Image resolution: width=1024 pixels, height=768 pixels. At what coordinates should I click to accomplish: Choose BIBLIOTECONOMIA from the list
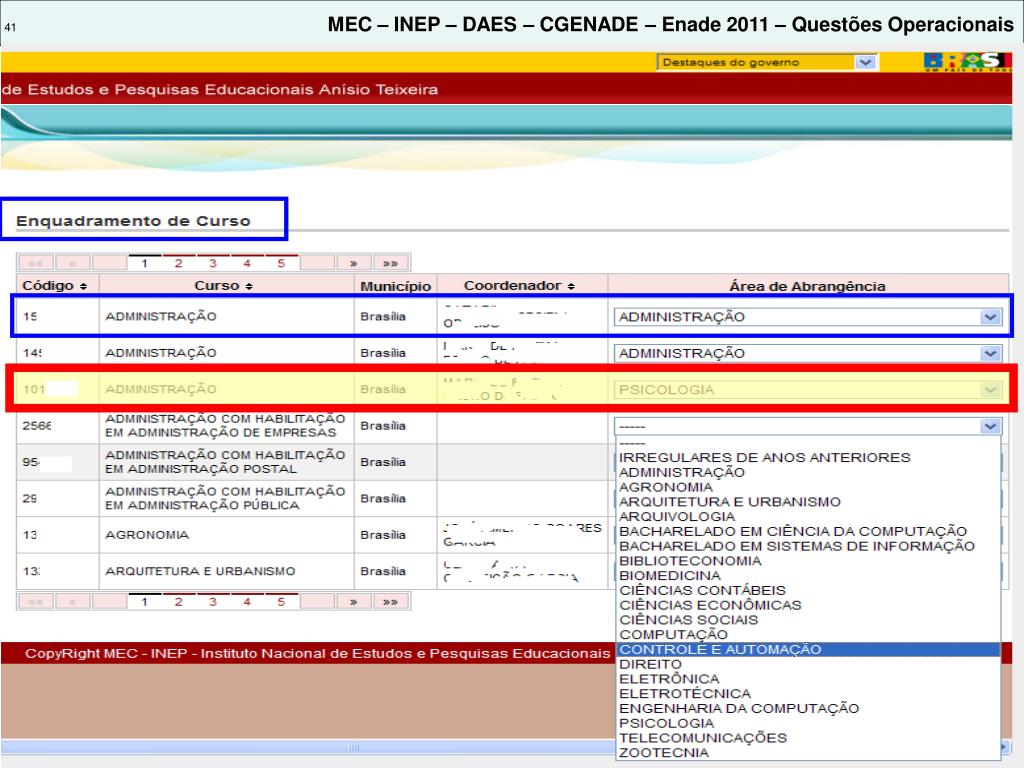click(x=808, y=561)
